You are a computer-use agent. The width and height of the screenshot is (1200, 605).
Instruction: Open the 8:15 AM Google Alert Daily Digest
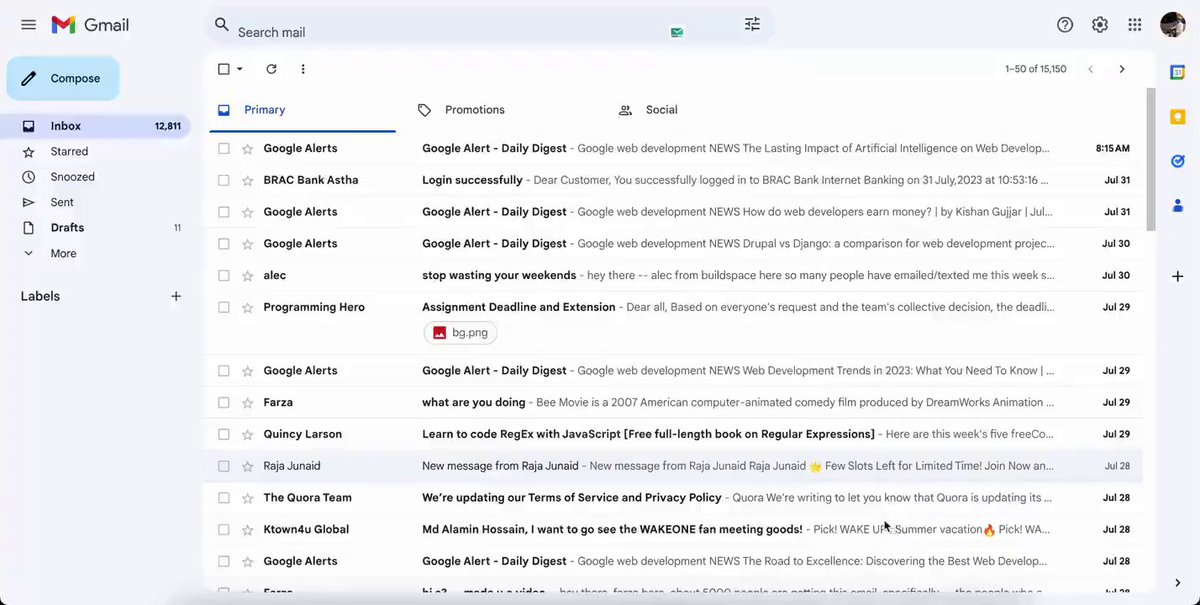[x=675, y=148]
